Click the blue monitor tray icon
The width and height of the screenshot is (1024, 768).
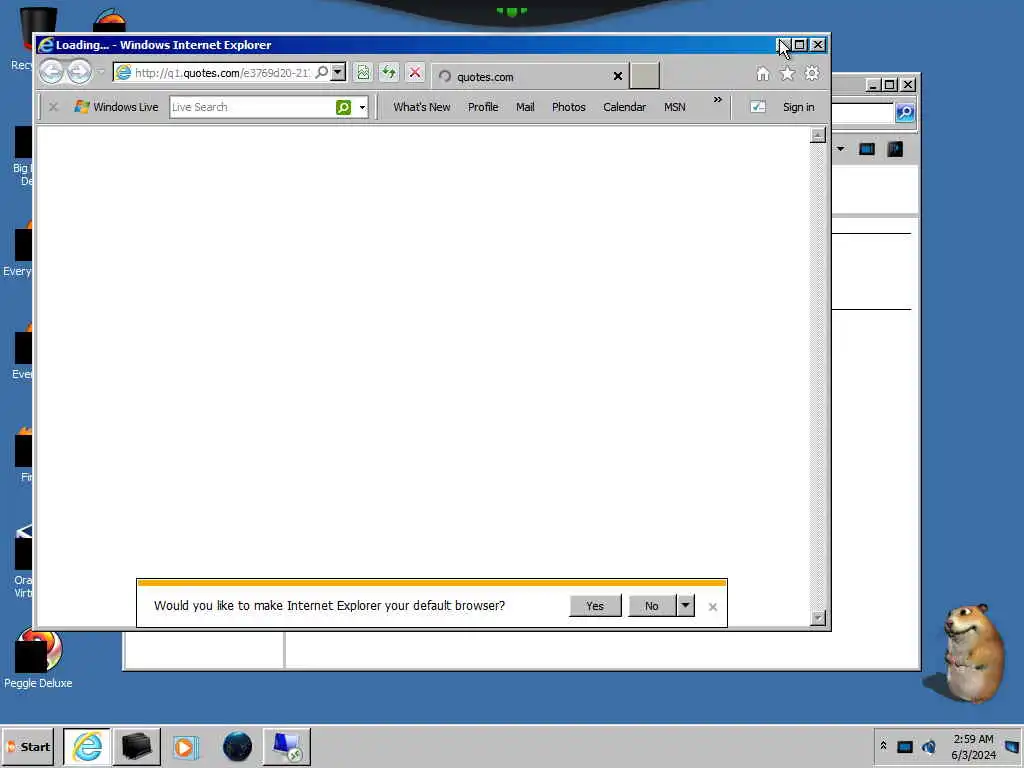(x=904, y=746)
